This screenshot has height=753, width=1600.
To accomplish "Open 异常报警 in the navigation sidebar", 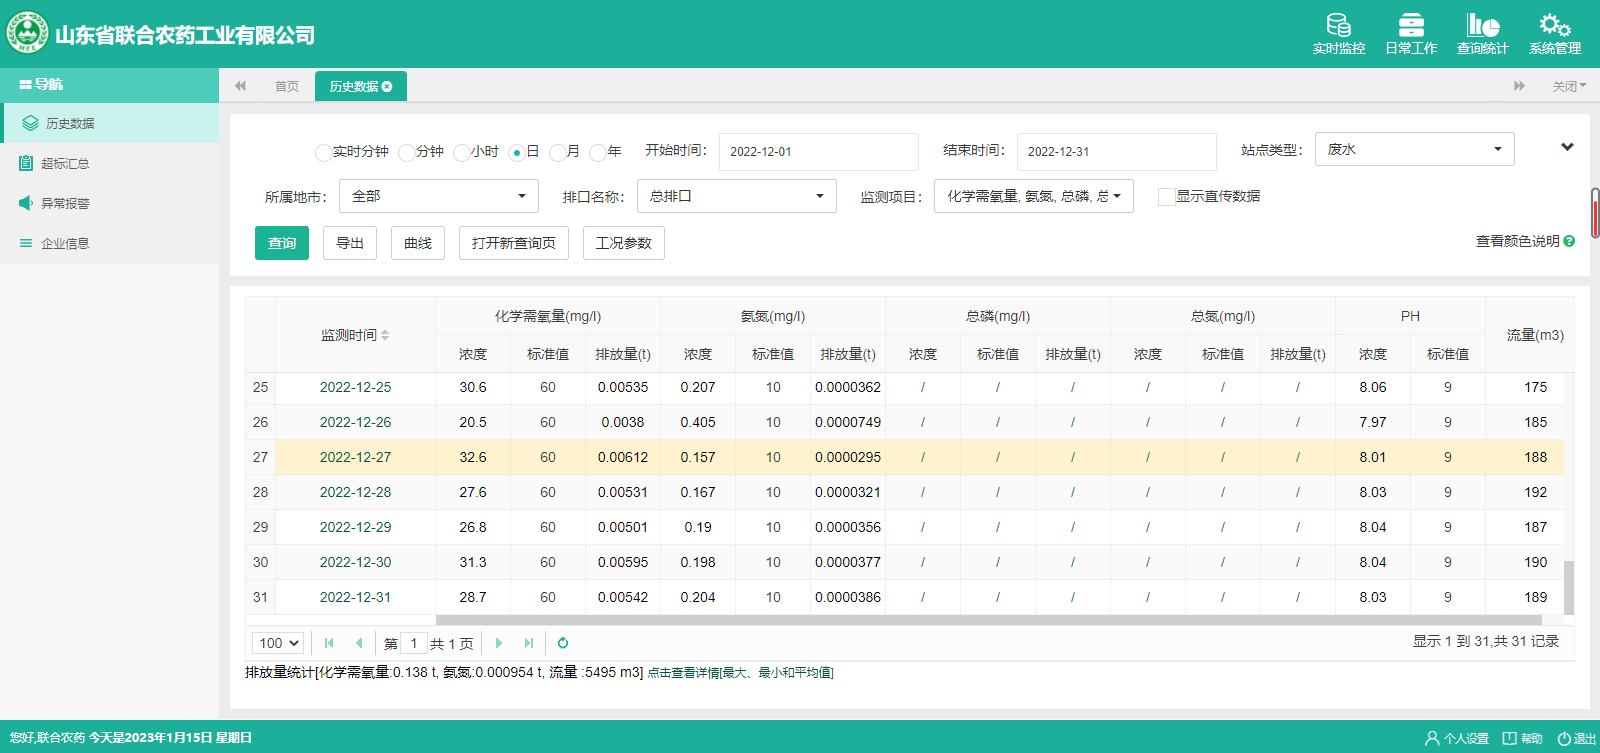I will (110, 203).
